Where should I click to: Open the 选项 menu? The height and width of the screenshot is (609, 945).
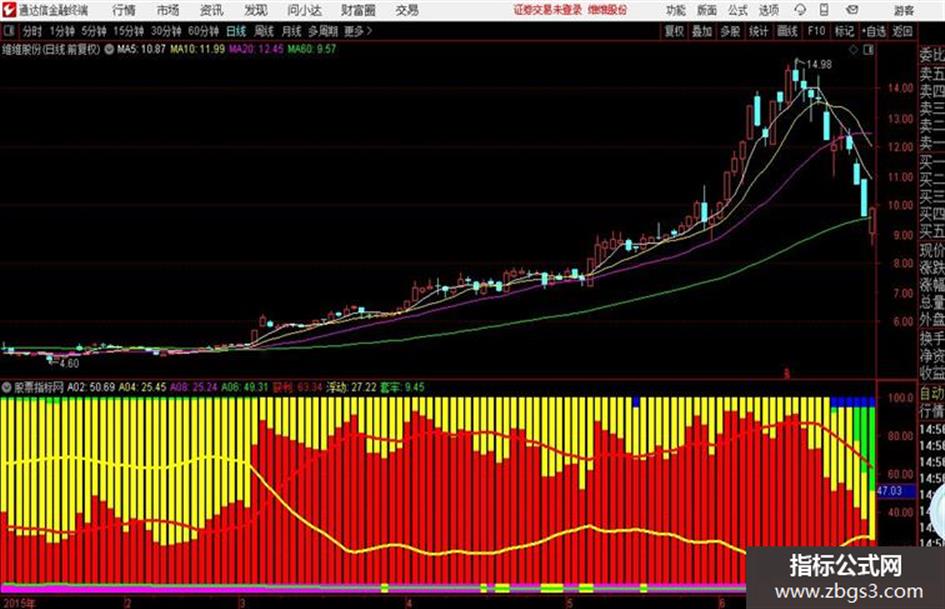[x=769, y=10]
